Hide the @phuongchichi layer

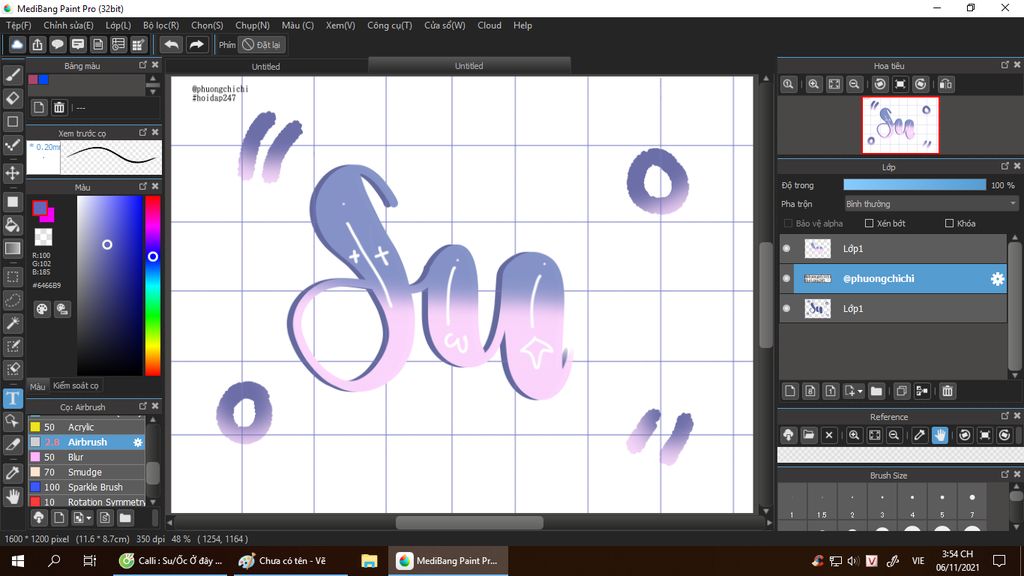[x=786, y=279]
